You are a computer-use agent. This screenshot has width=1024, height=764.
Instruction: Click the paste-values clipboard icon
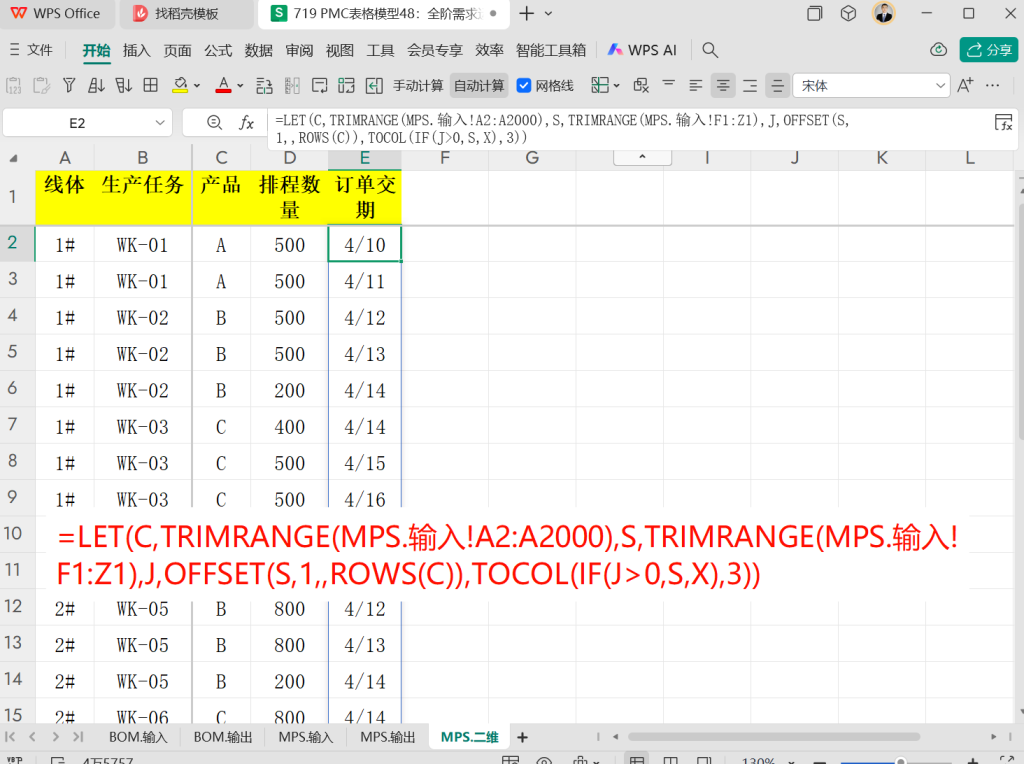(x=14, y=86)
